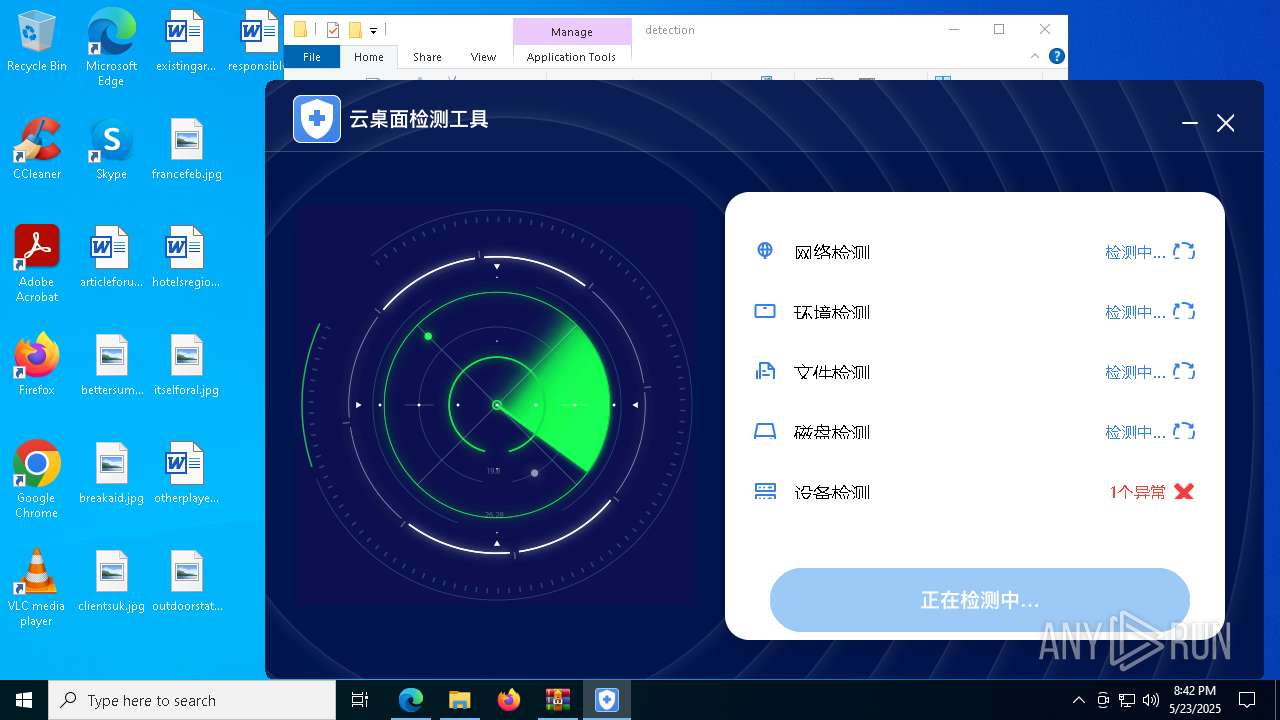Open the network icon in system tray
Screen dimensions: 1280x720
click(x=1127, y=700)
